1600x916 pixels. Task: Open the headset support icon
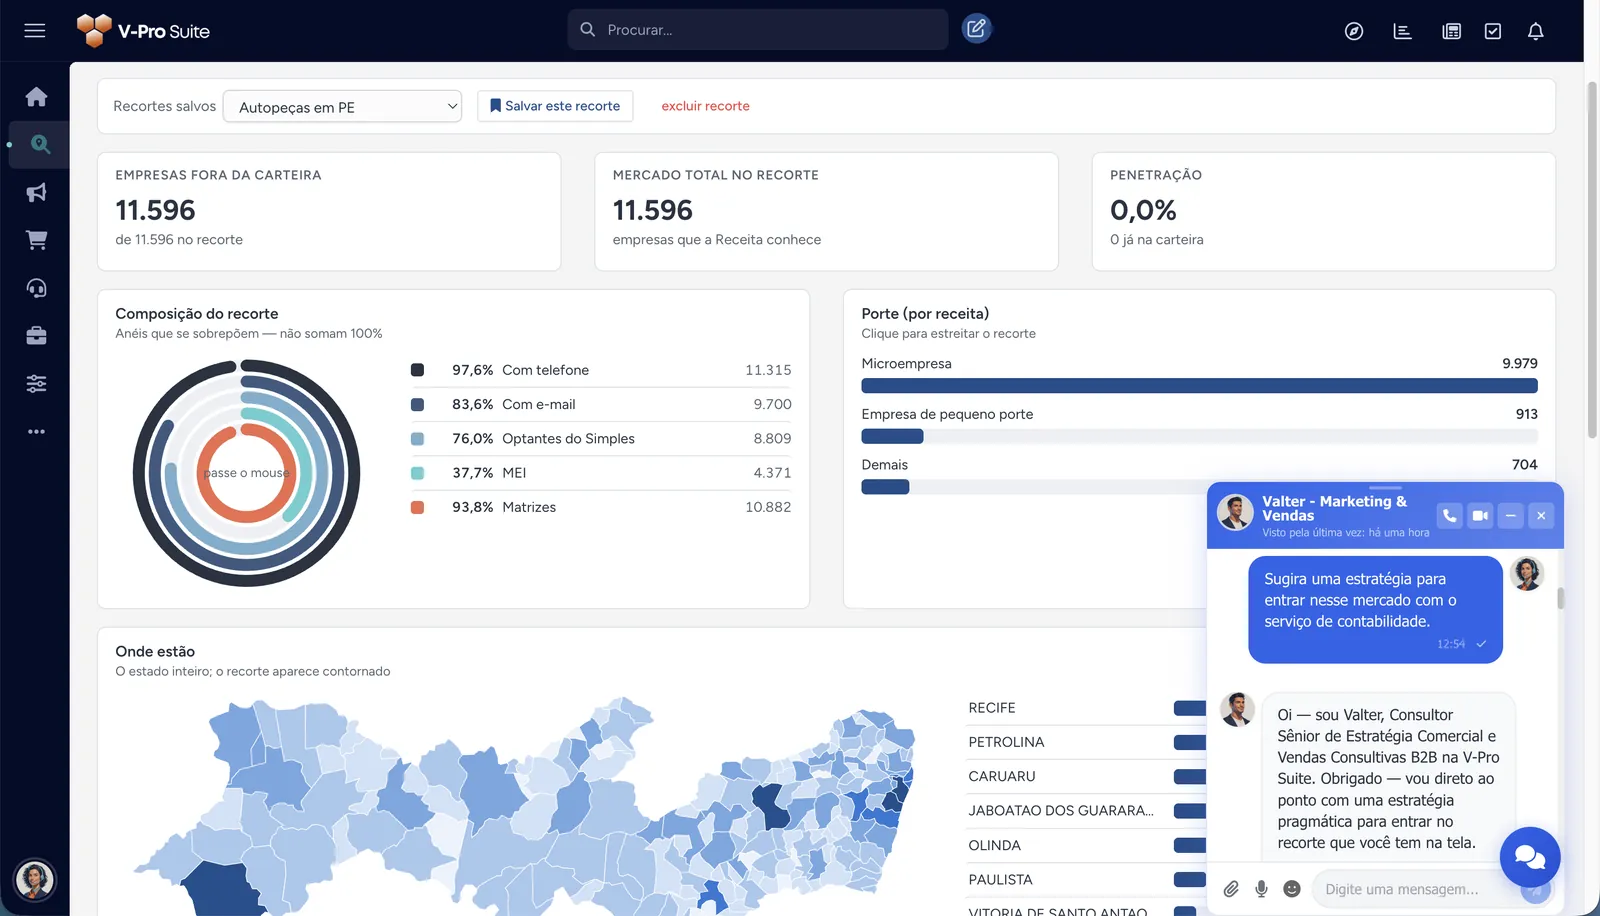point(36,288)
